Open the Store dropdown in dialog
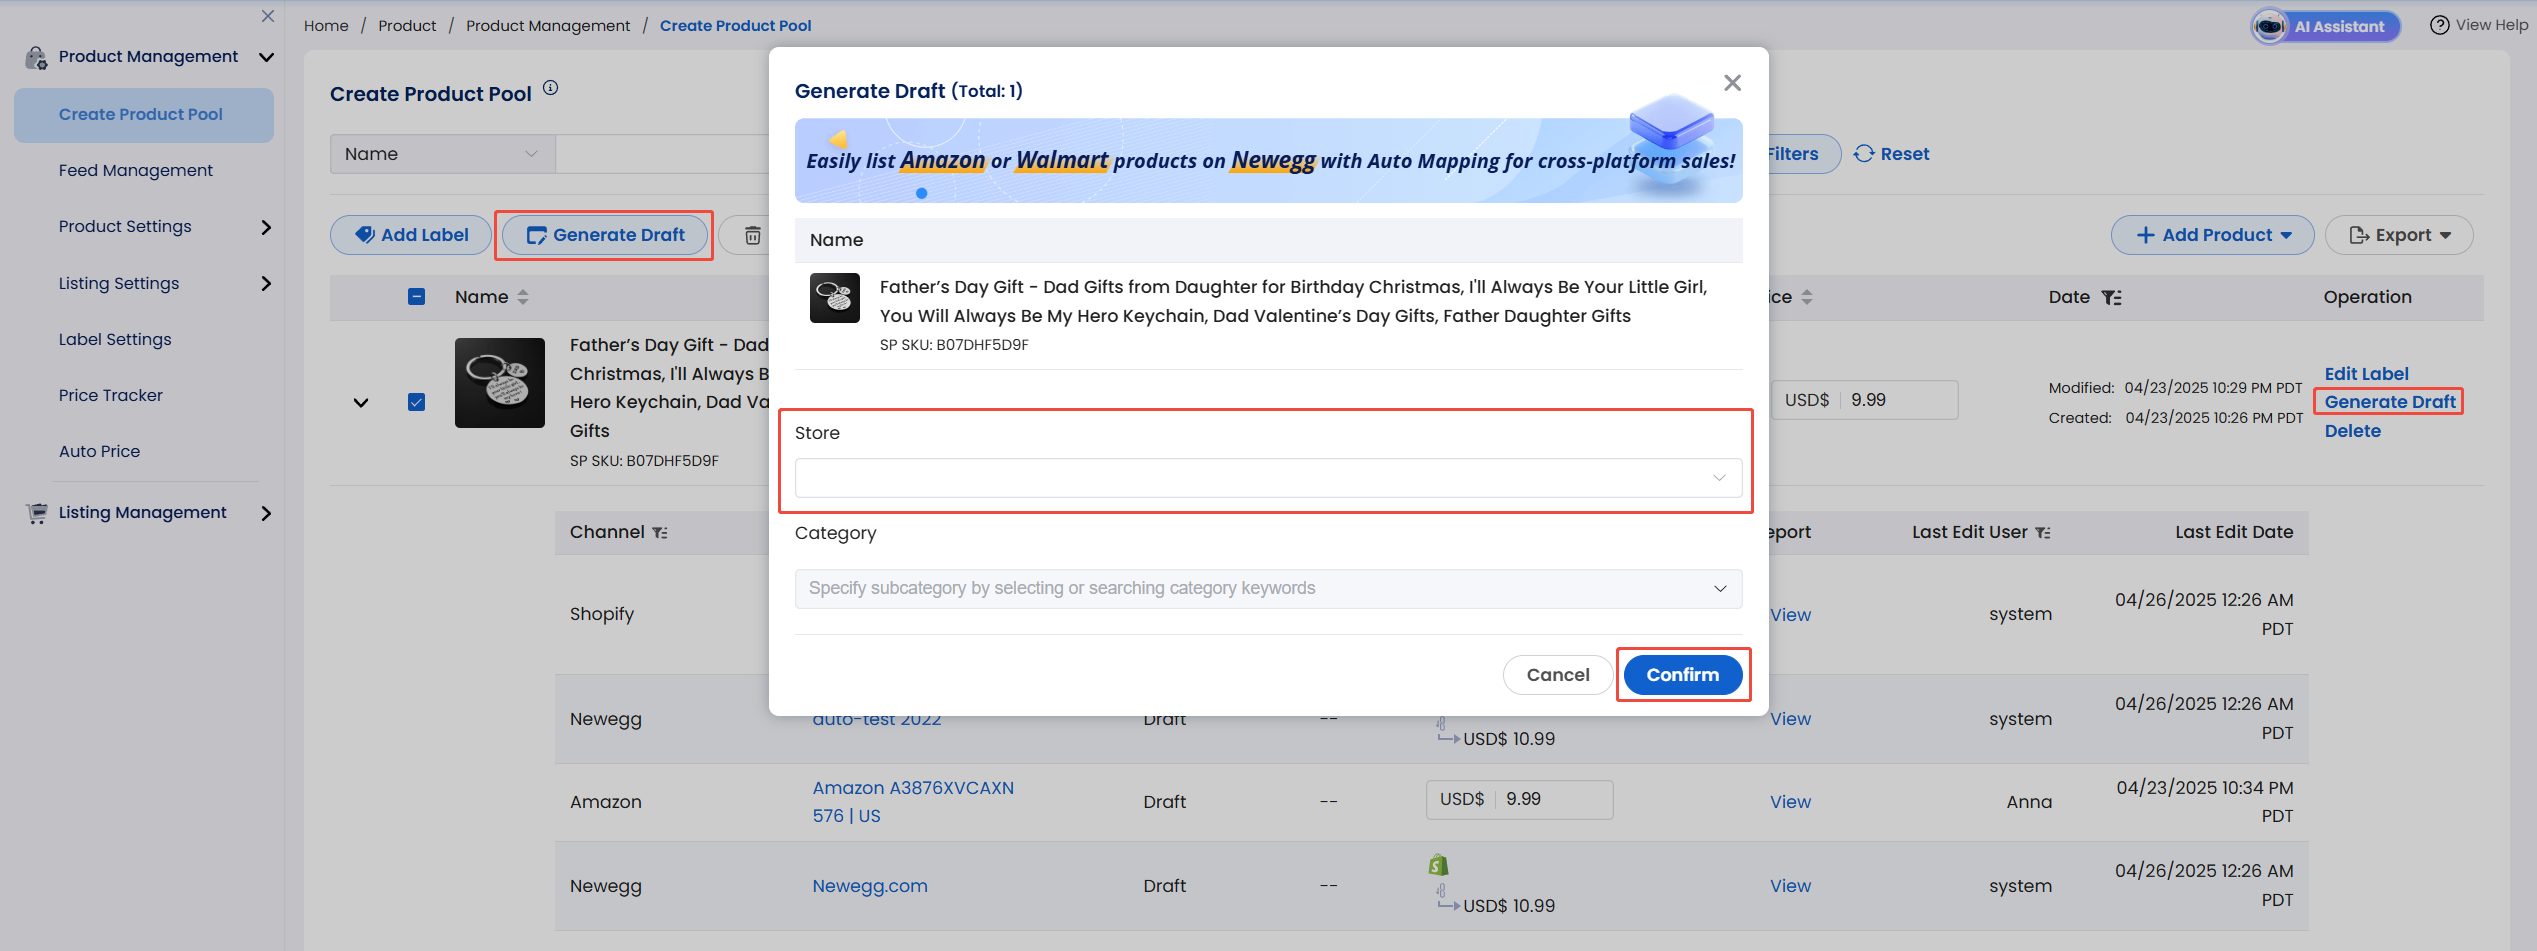This screenshot has height=951, width=2537. [x=1268, y=478]
